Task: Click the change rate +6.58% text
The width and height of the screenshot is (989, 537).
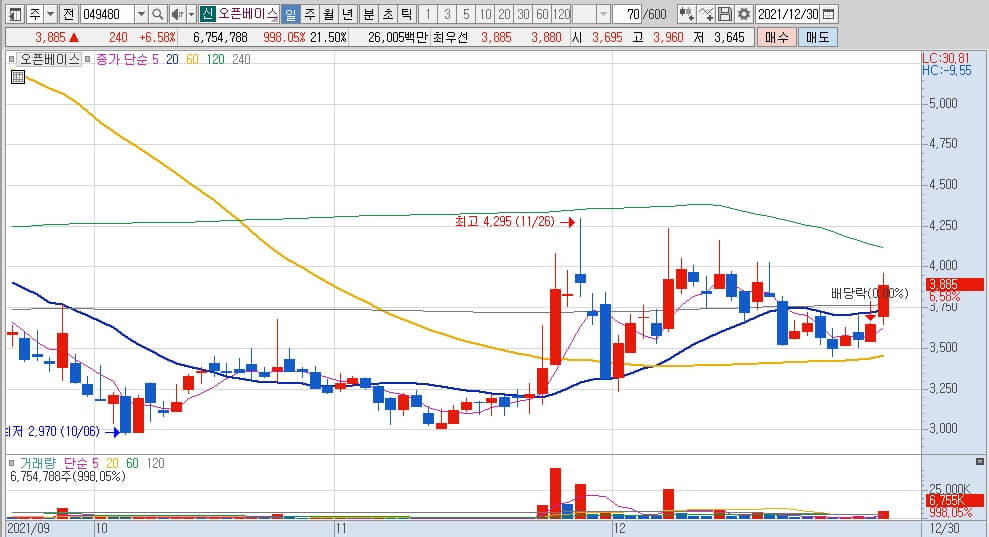Action: pyautogui.click(x=157, y=38)
